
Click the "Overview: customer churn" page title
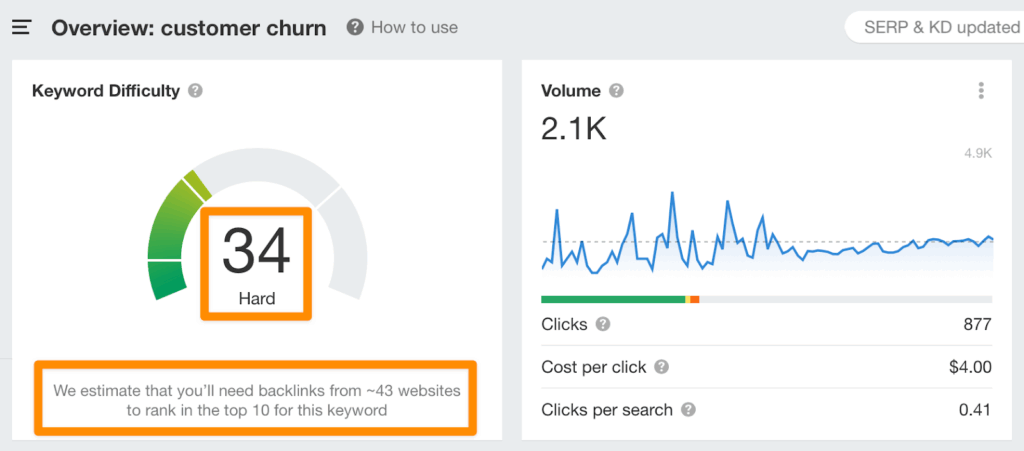coord(189,28)
